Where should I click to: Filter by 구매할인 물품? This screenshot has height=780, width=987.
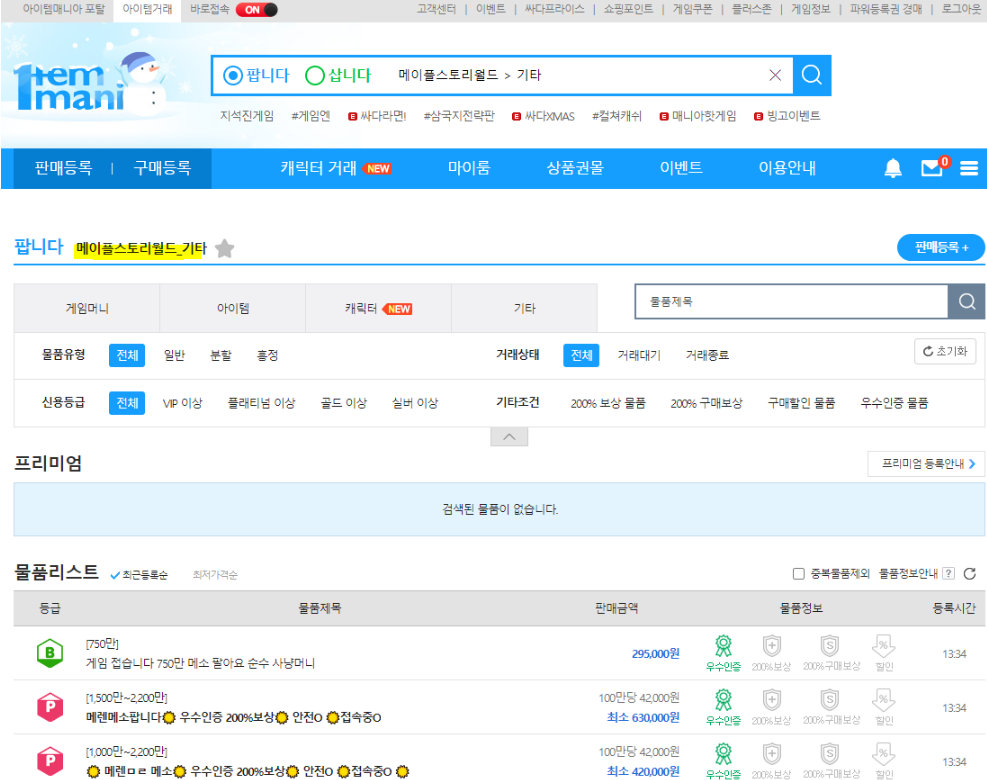tap(801, 403)
